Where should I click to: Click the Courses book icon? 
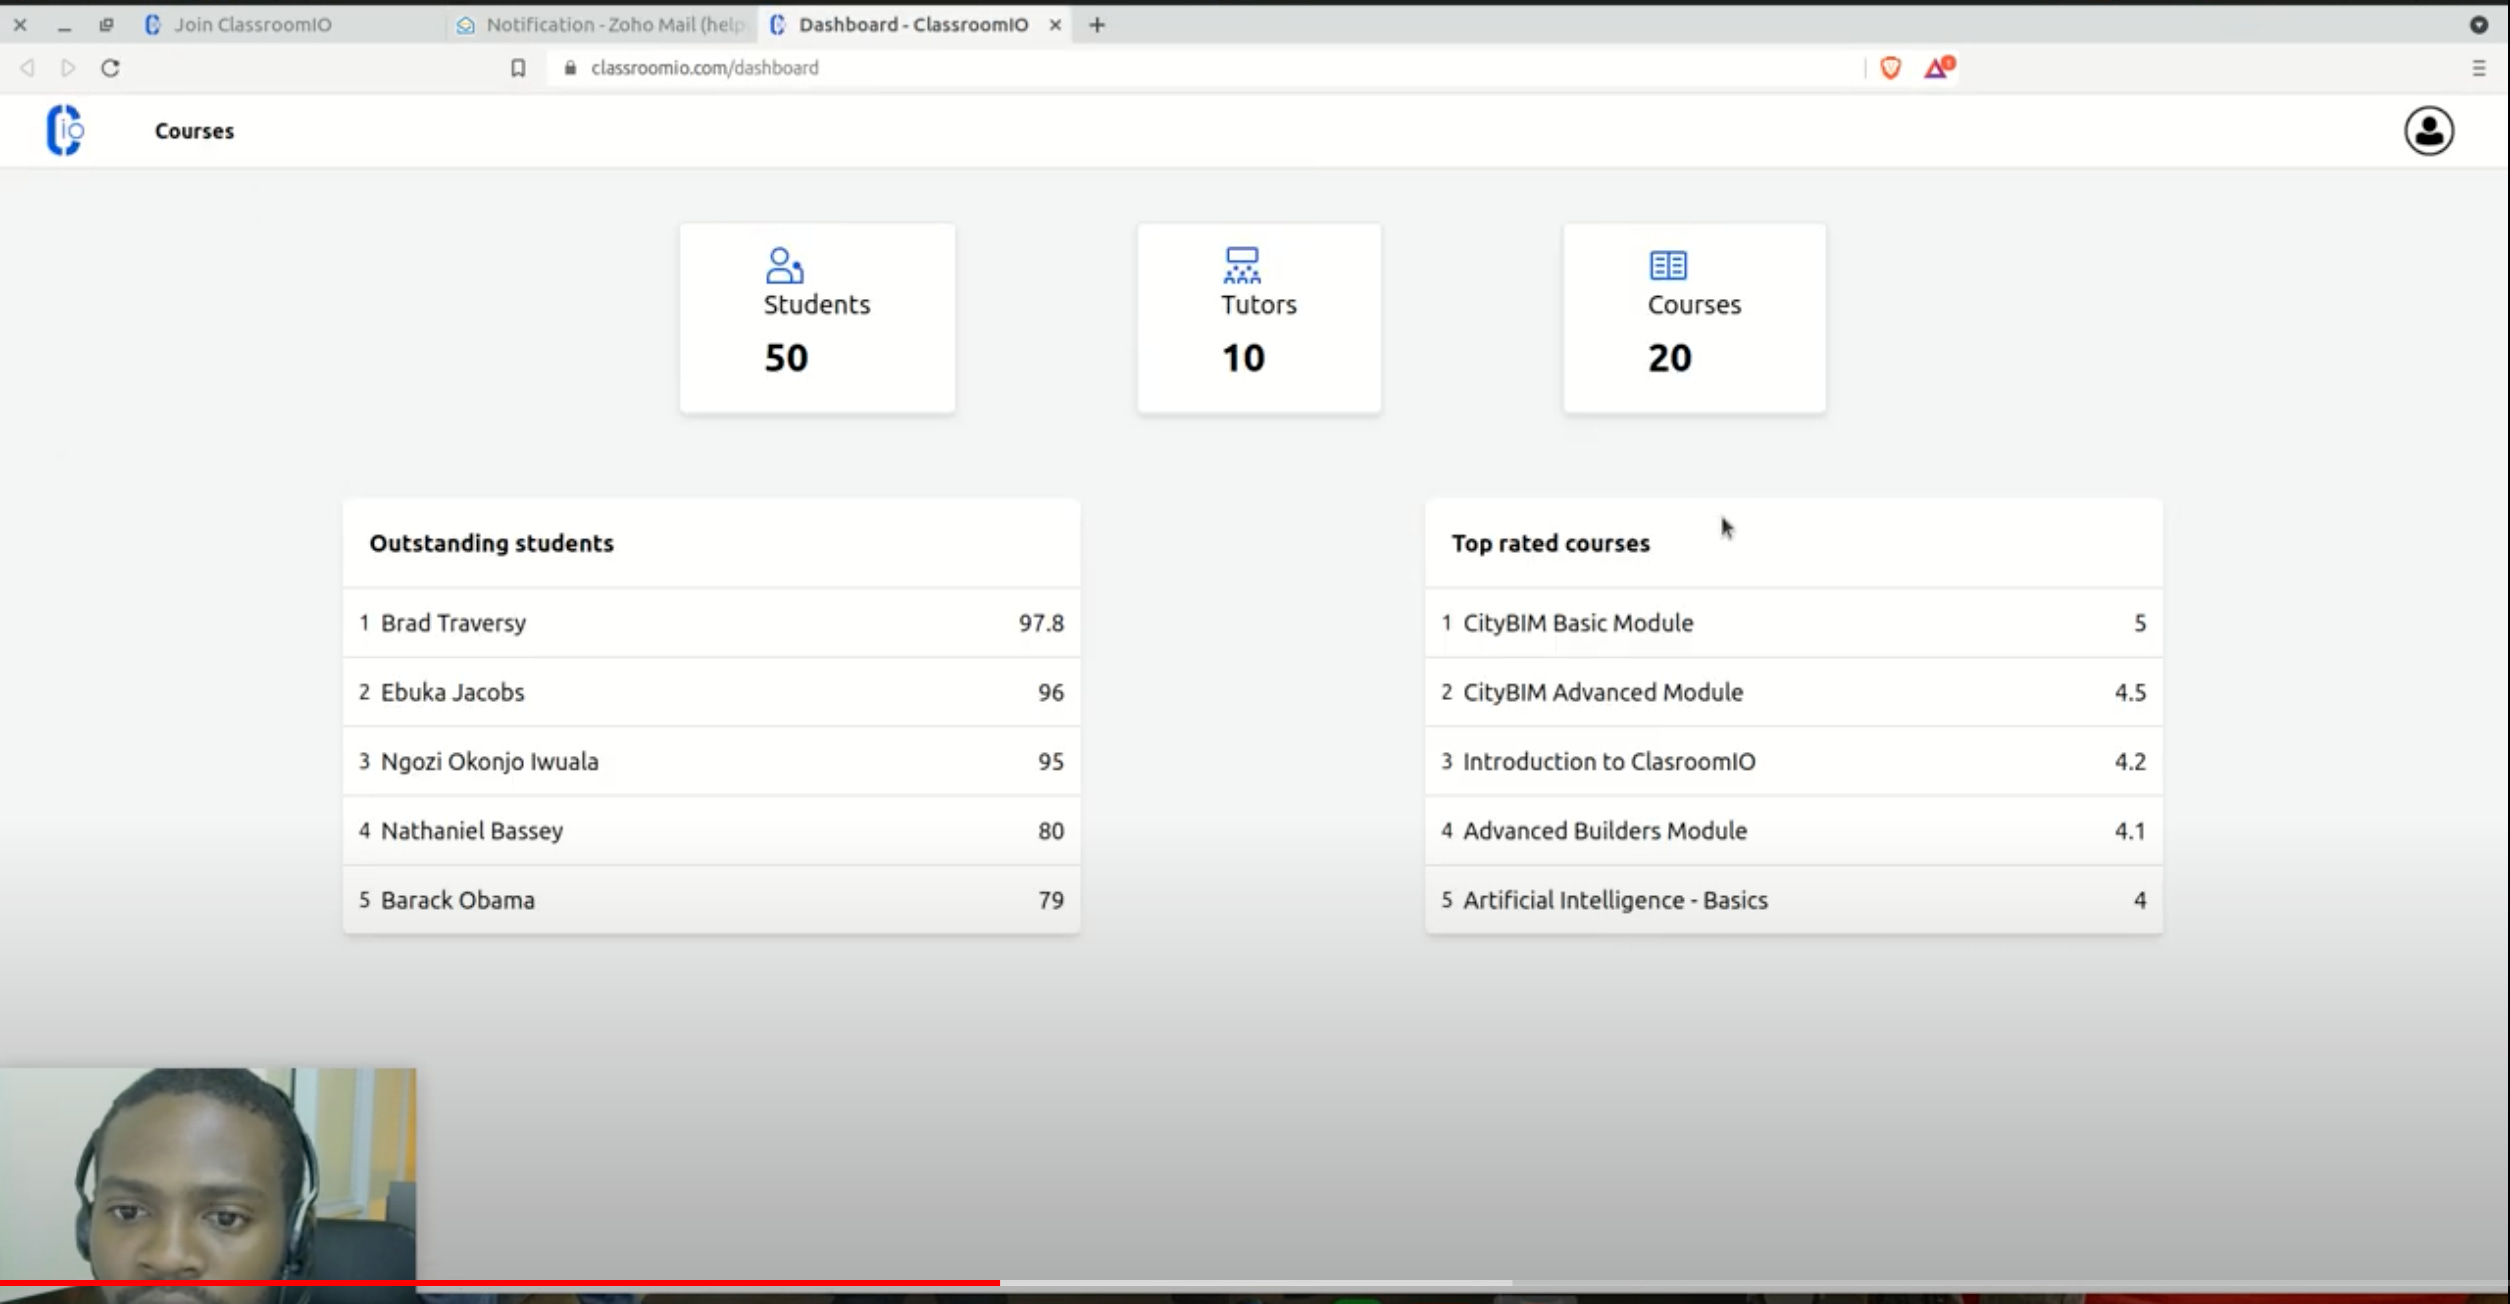point(1667,266)
